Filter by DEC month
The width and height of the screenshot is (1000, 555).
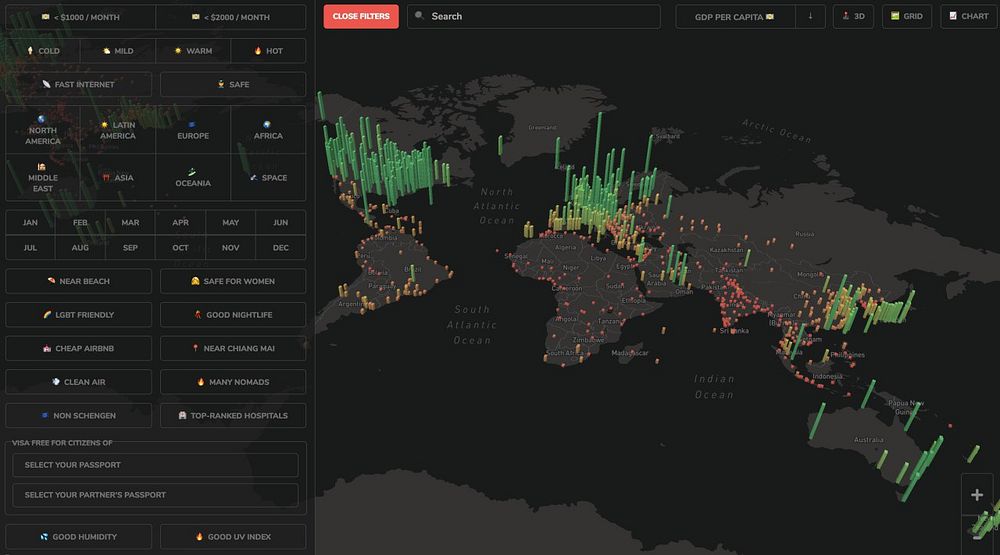(281, 248)
